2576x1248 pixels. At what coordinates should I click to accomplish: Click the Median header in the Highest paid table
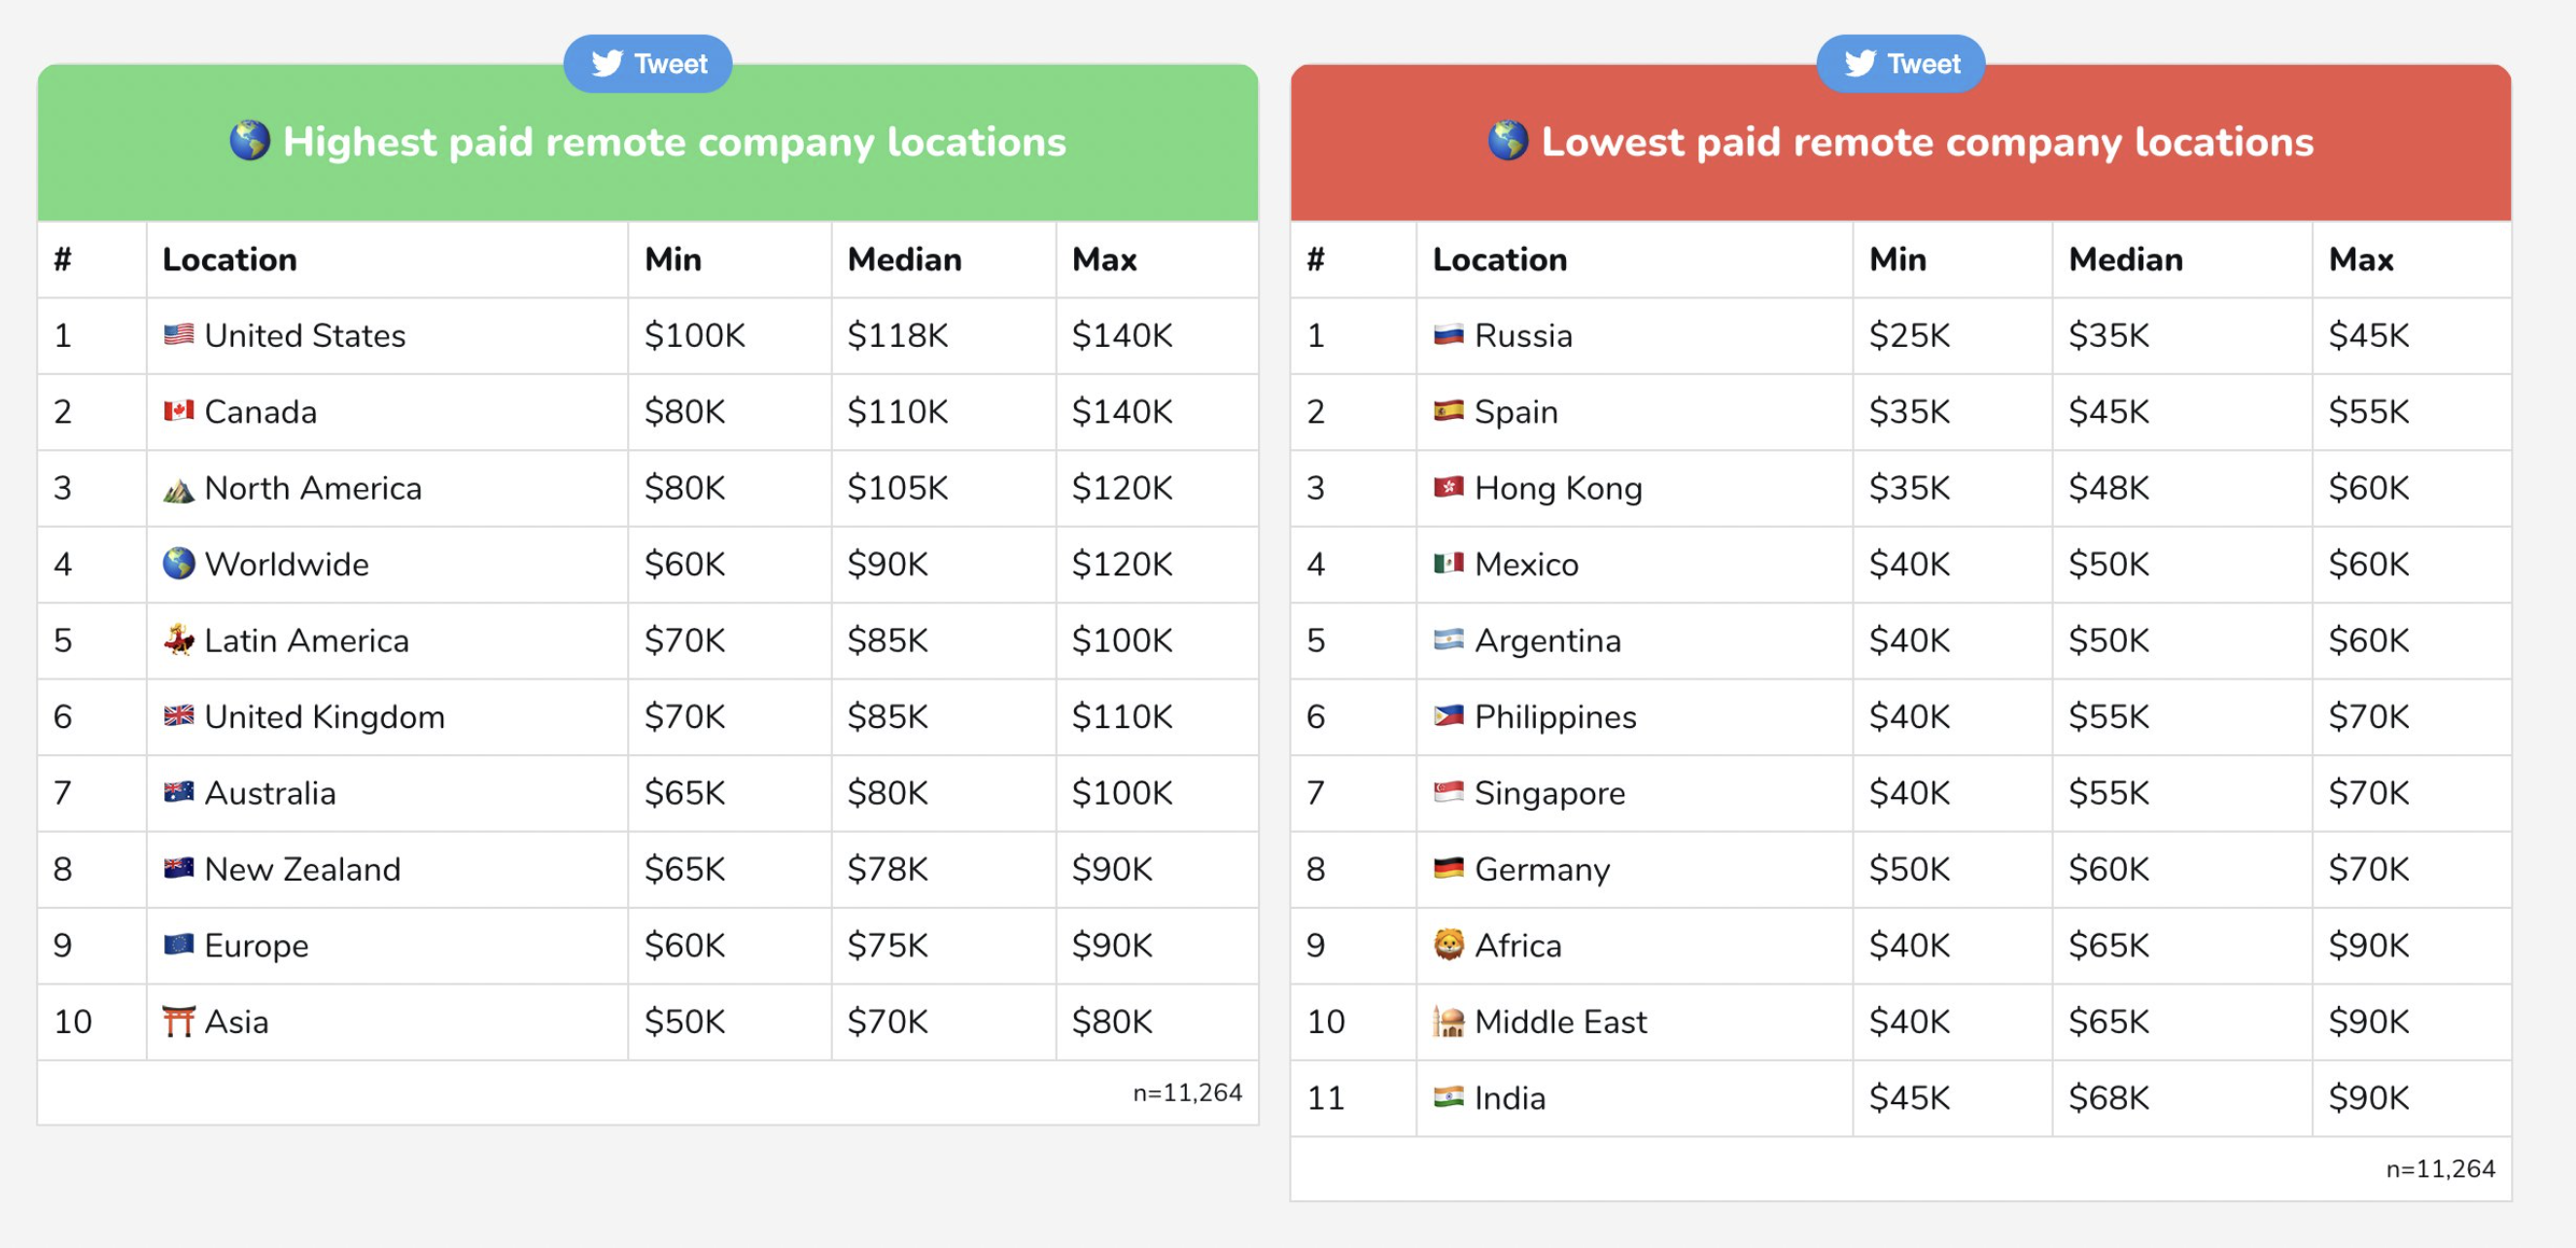click(x=904, y=260)
